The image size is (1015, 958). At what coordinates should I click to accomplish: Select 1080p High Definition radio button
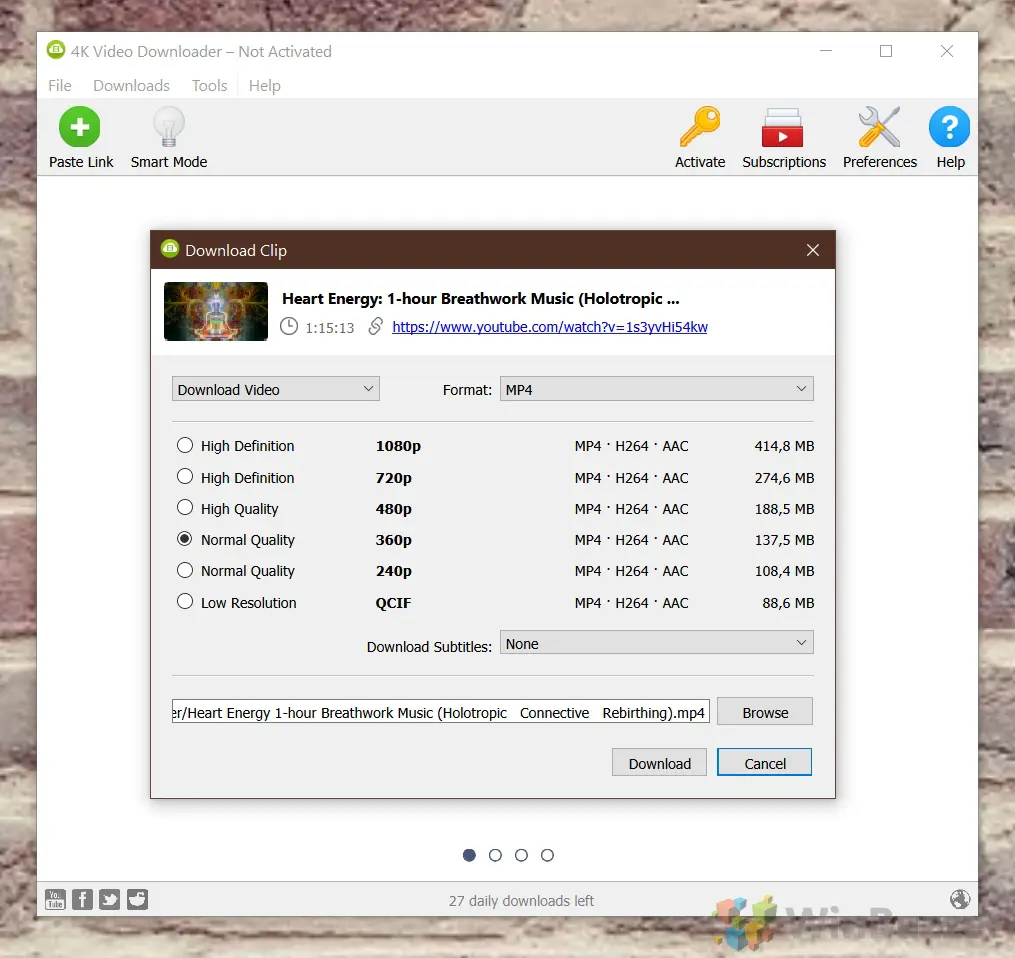tap(185, 446)
